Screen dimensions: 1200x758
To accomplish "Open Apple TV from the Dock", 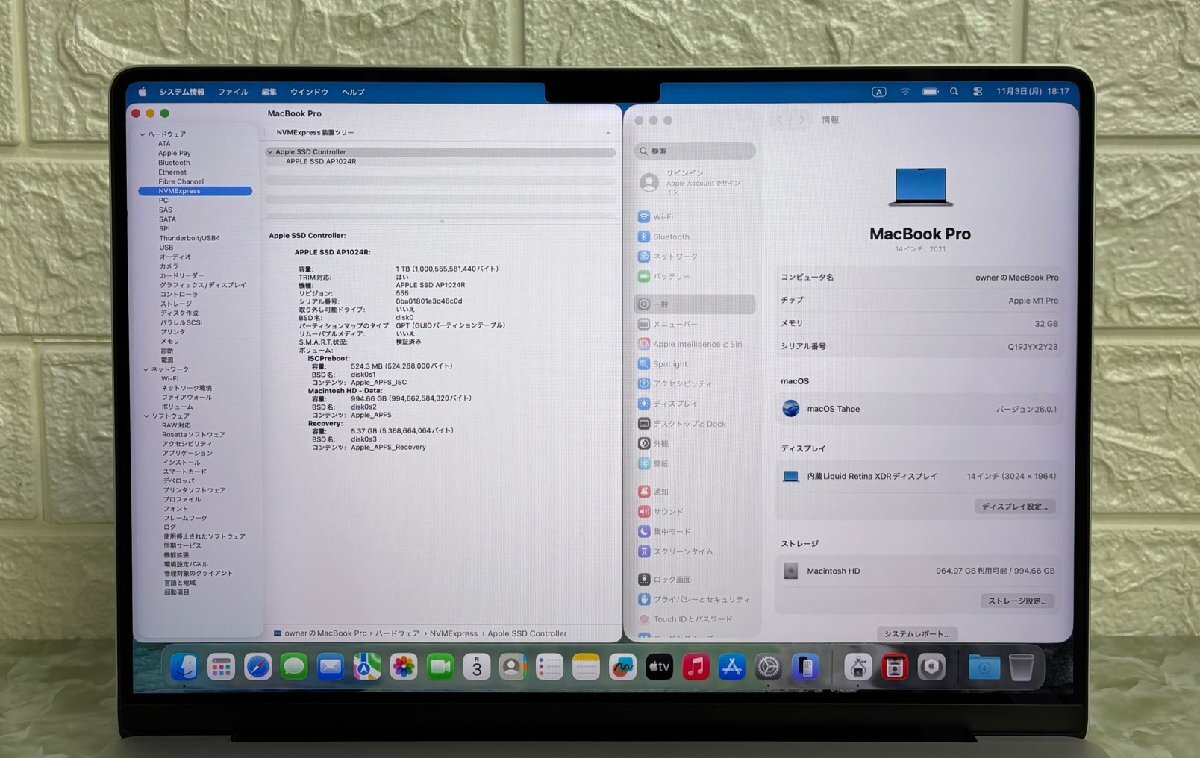I will click(659, 667).
